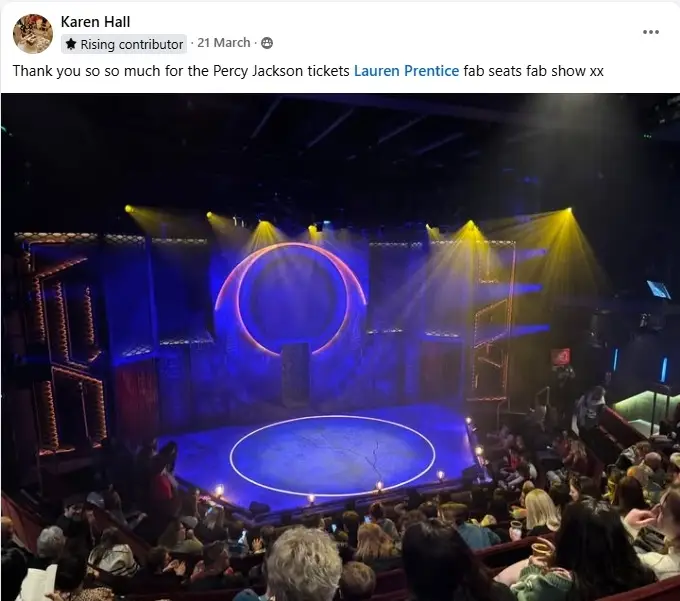Click the 'fab seats fab show xx' text
This screenshot has height=601, width=680.
[x=533, y=71]
